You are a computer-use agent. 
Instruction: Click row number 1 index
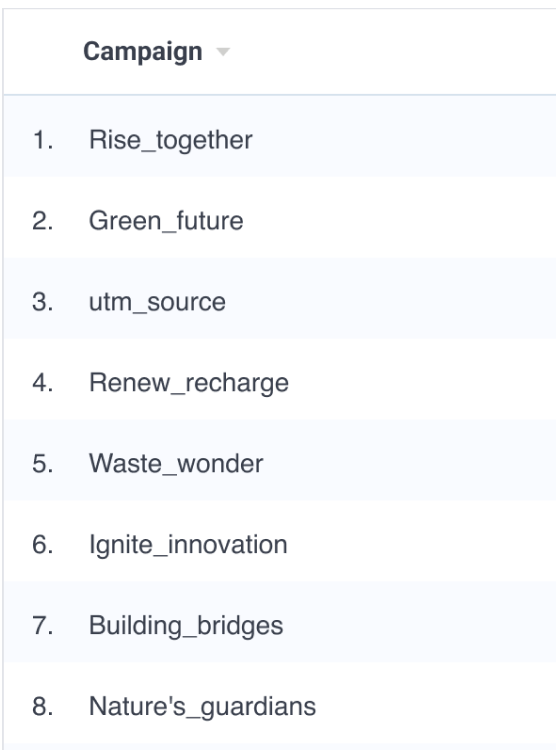(x=43, y=140)
